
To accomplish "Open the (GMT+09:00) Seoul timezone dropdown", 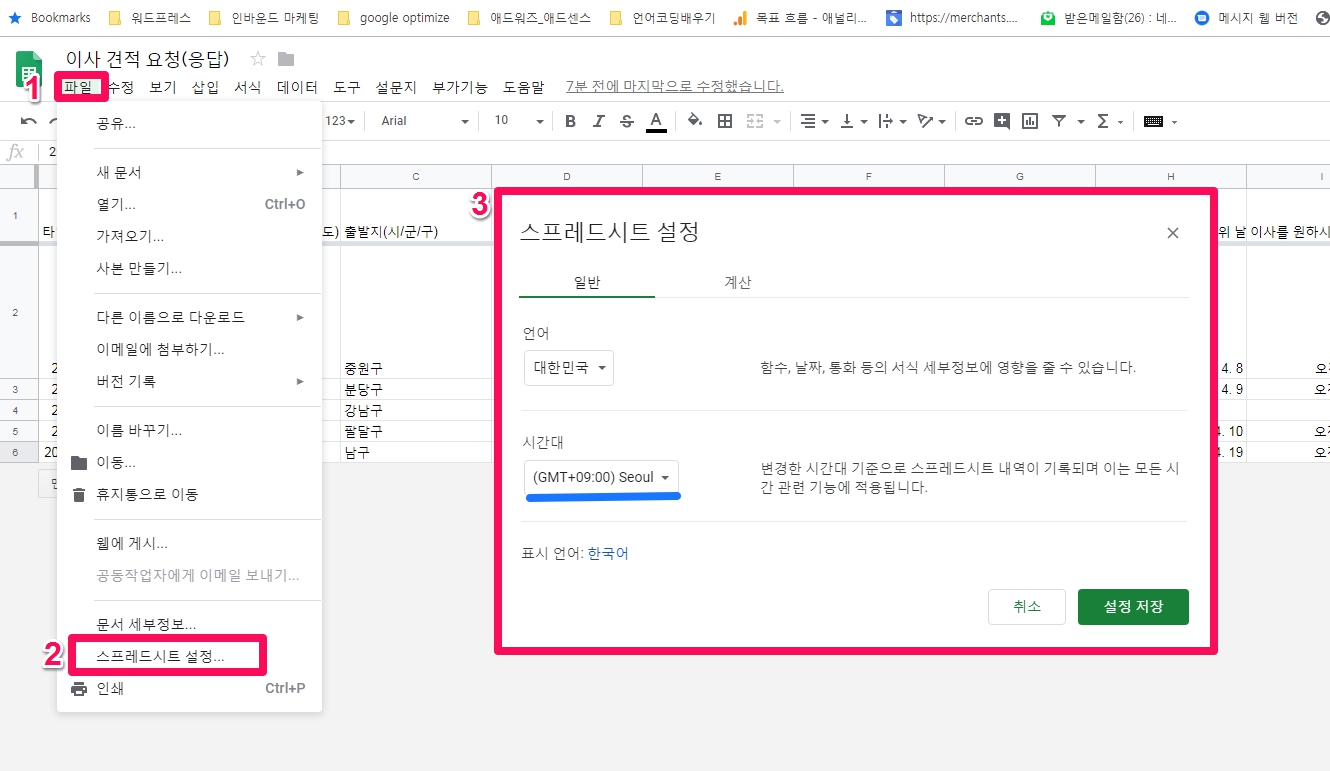I will [x=601, y=477].
